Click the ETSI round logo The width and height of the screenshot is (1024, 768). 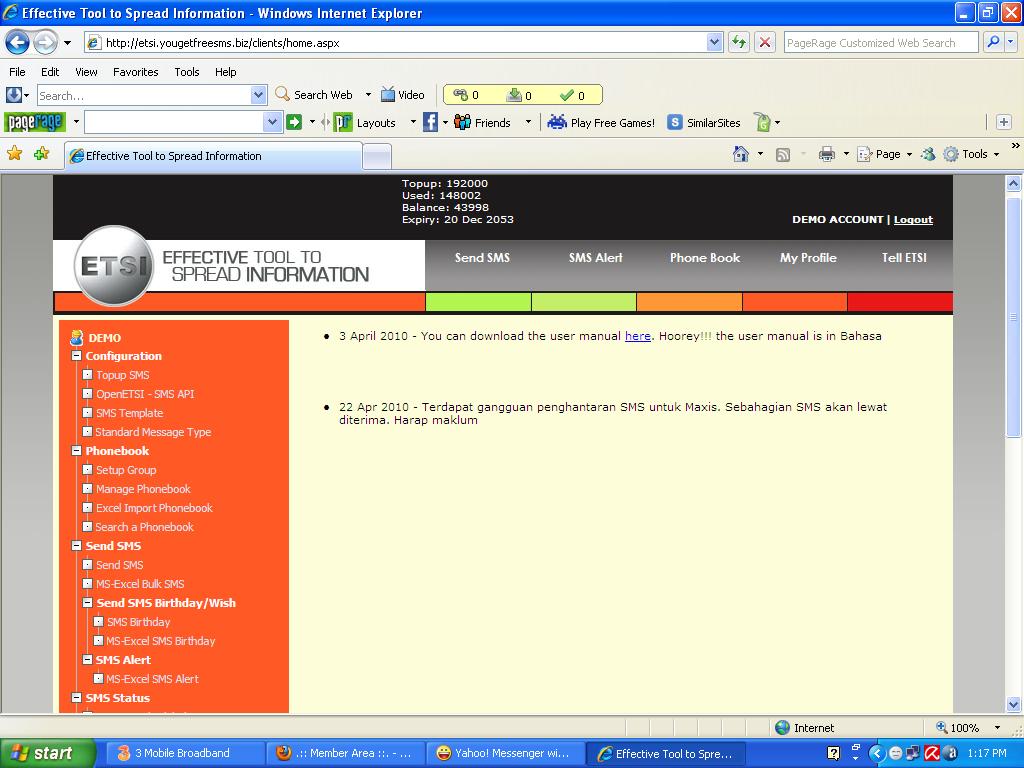(x=114, y=265)
